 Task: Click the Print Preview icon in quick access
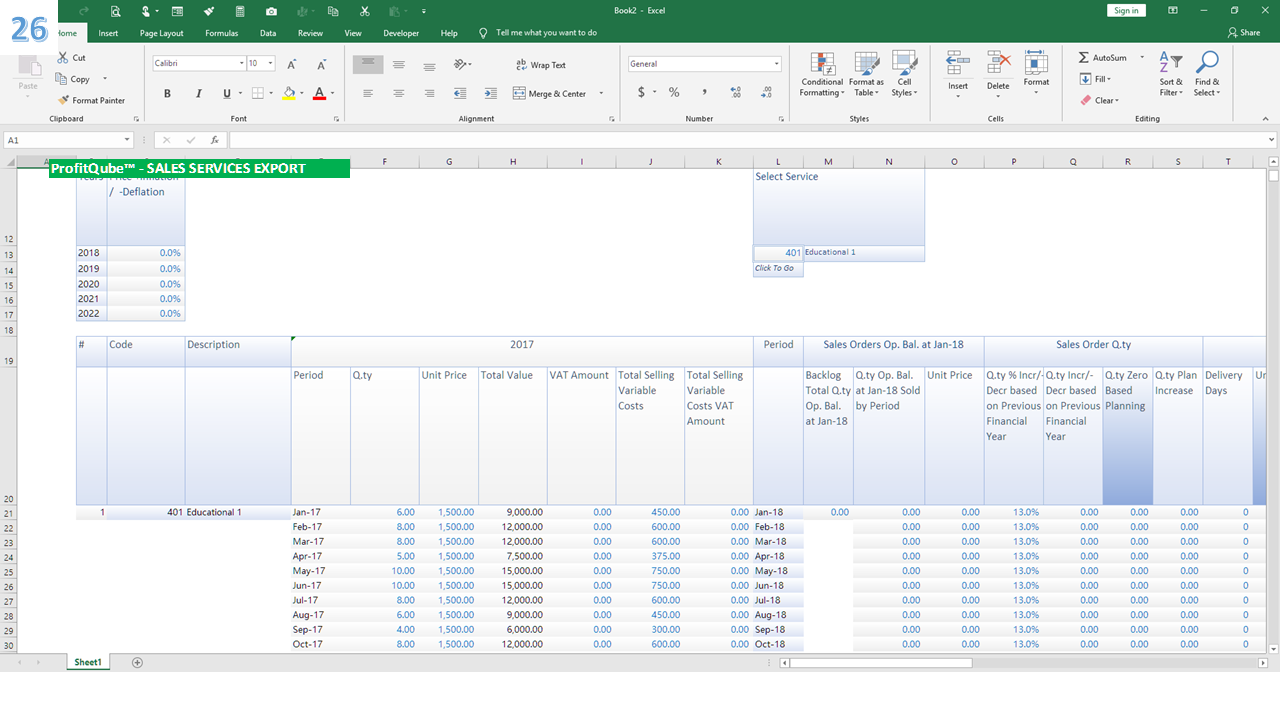(x=116, y=11)
